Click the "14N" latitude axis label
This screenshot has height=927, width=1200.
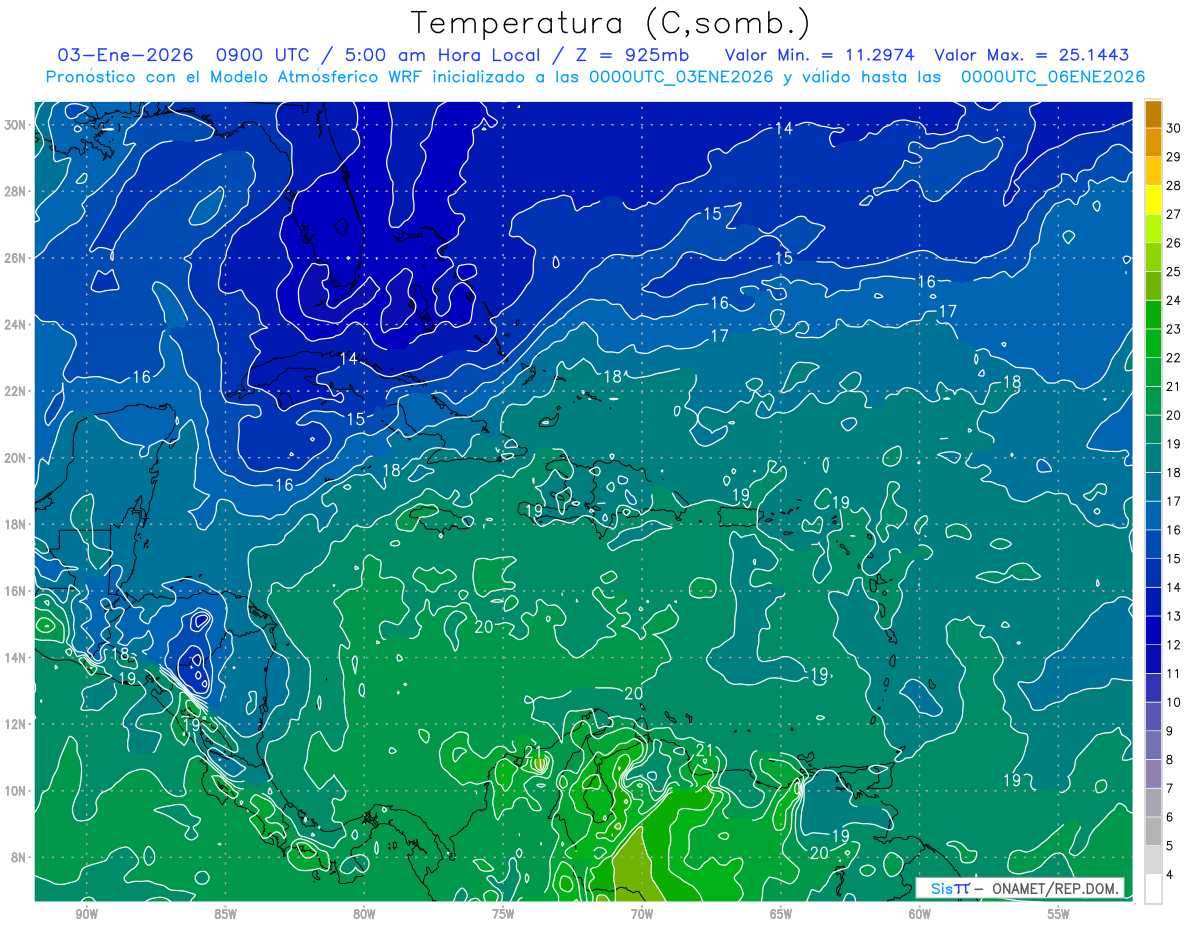[x=16, y=657]
